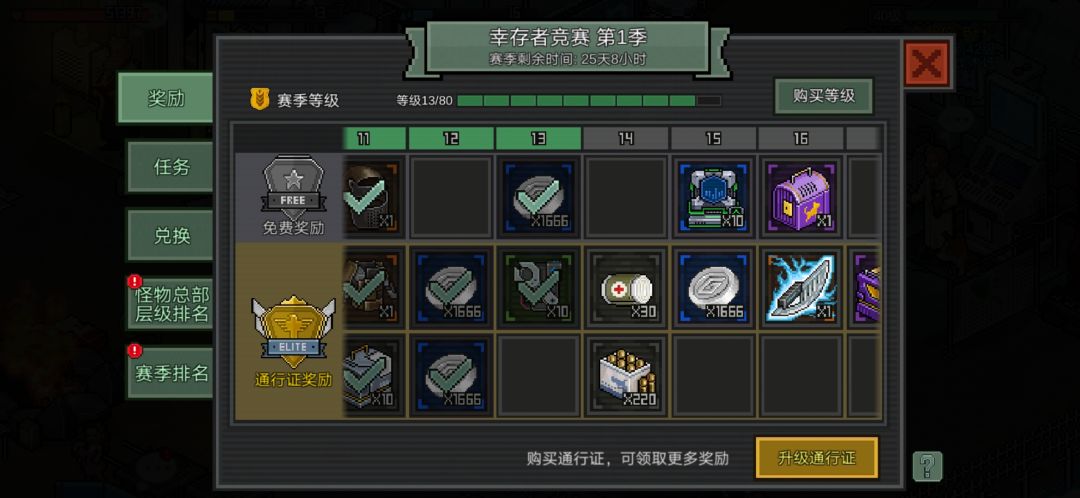
Task: Pick the ammo box x220 reward
Action: tap(625, 375)
